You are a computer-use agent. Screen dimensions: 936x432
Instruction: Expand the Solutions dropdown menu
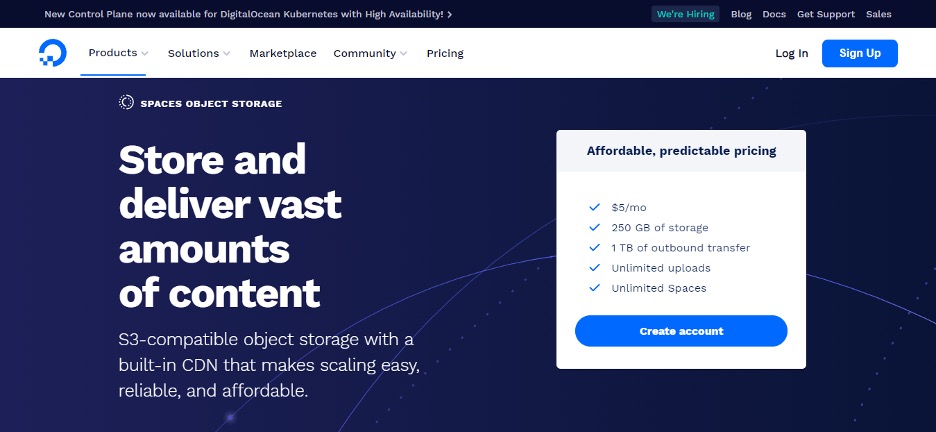pos(198,54)
